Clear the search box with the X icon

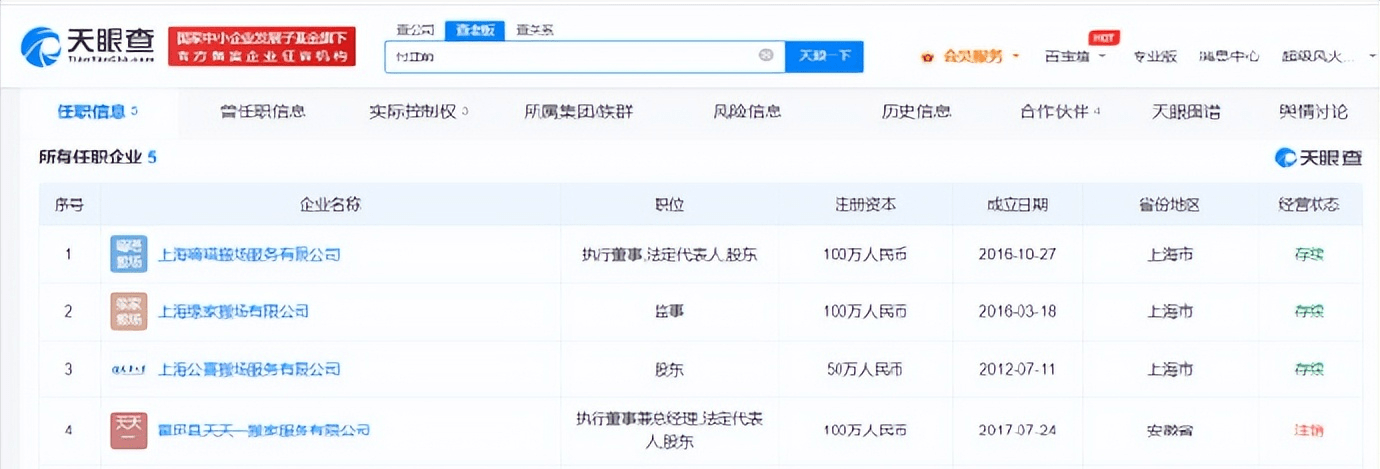pos(766,55)
